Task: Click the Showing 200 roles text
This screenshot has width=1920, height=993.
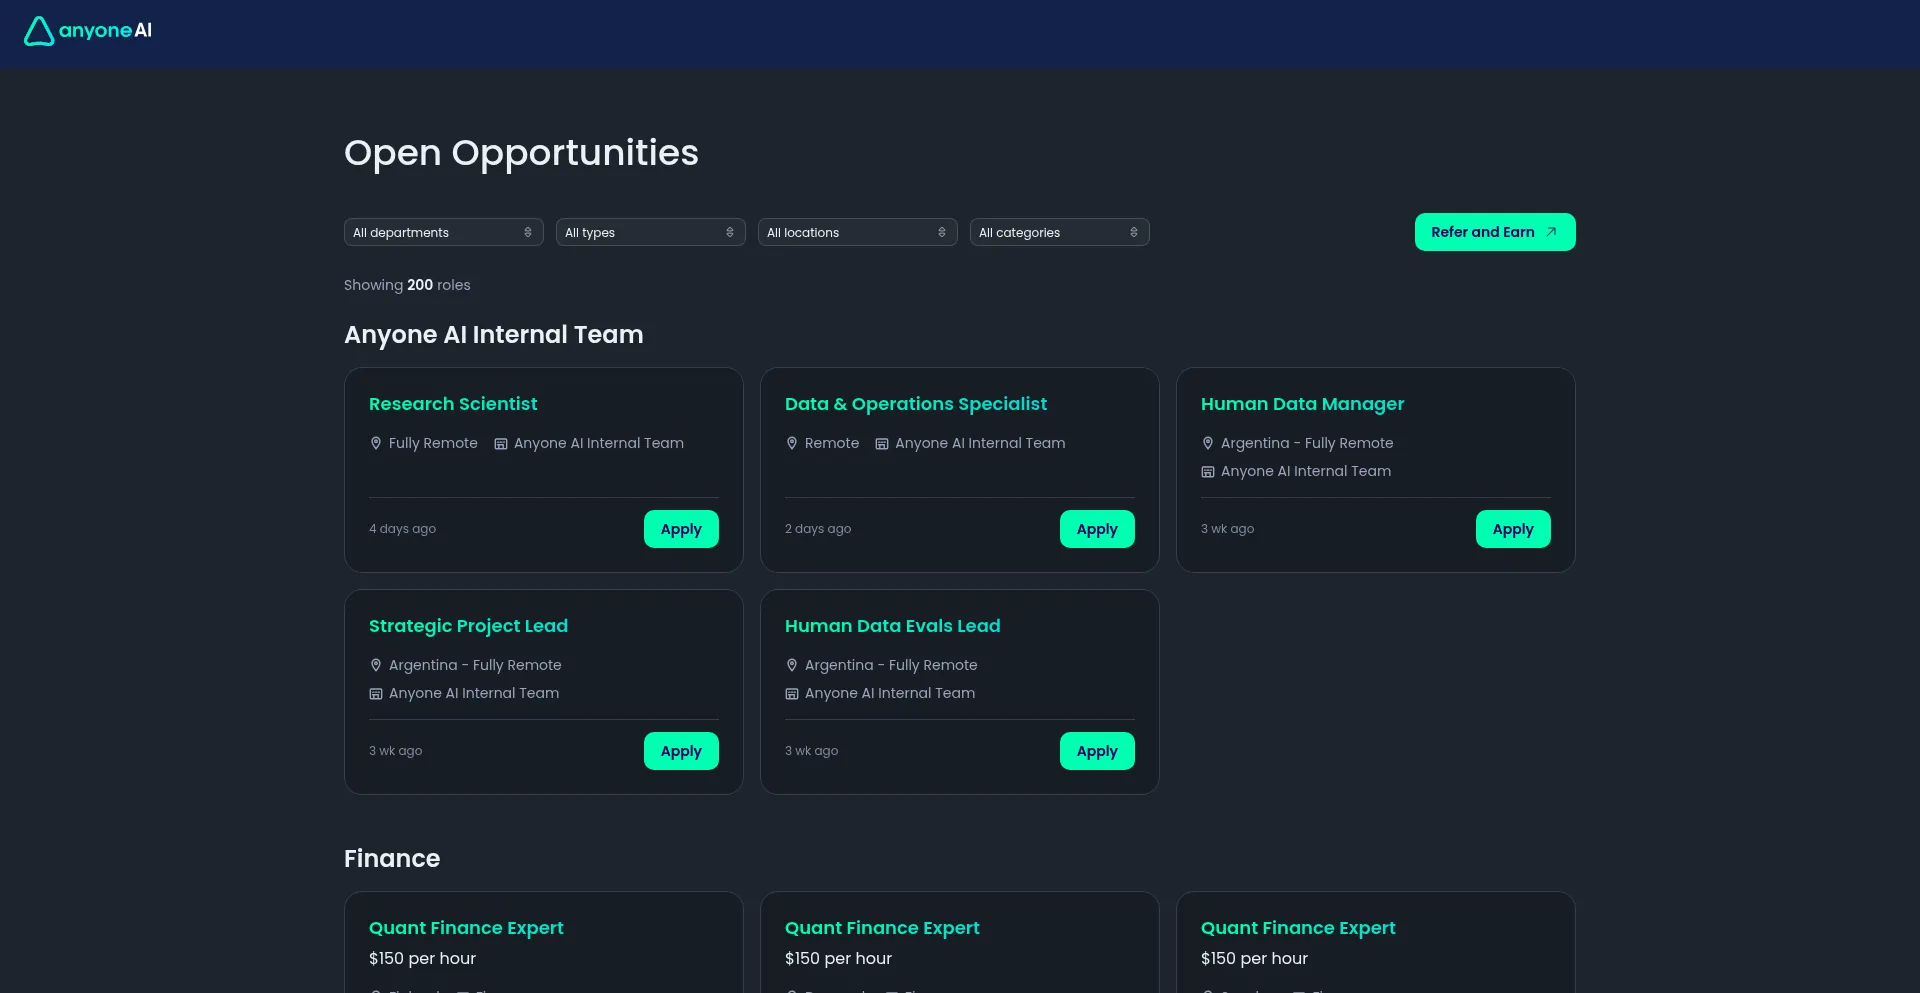Action: tap(407, 285)
